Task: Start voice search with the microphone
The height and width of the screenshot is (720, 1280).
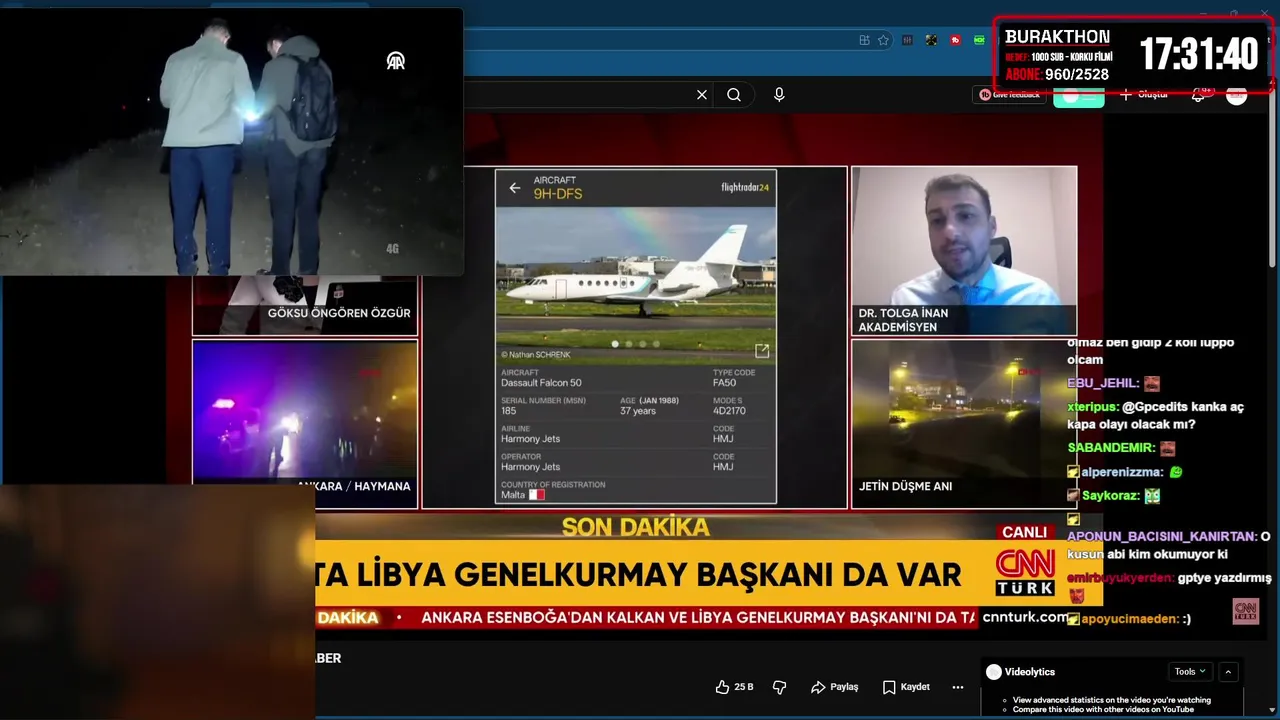Action: pos(779,95)
